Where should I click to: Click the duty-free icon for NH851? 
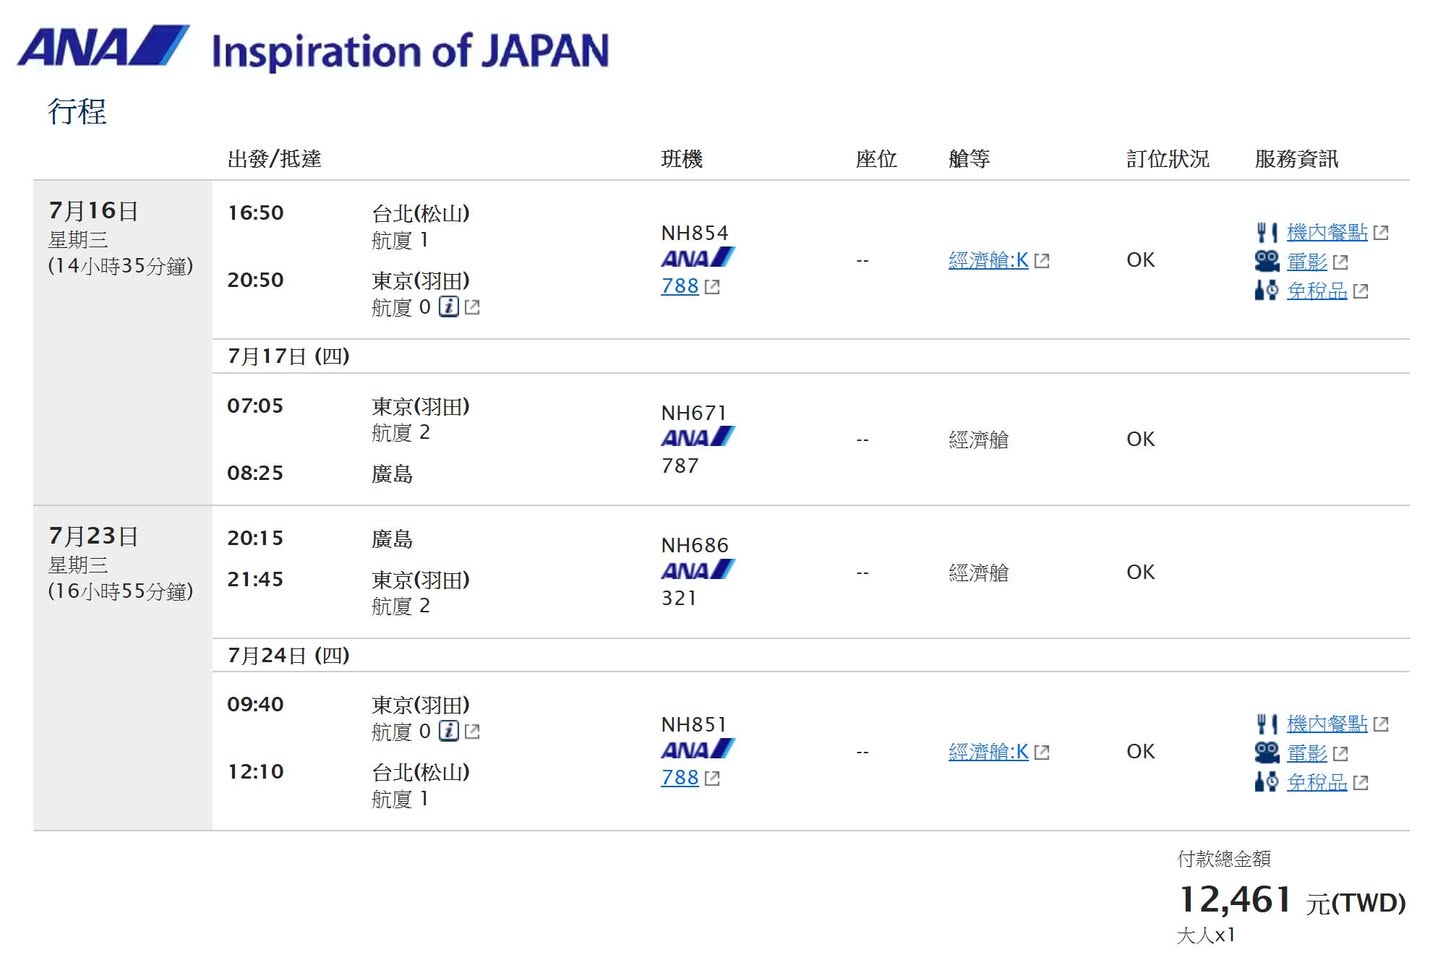click(1266, 782)
